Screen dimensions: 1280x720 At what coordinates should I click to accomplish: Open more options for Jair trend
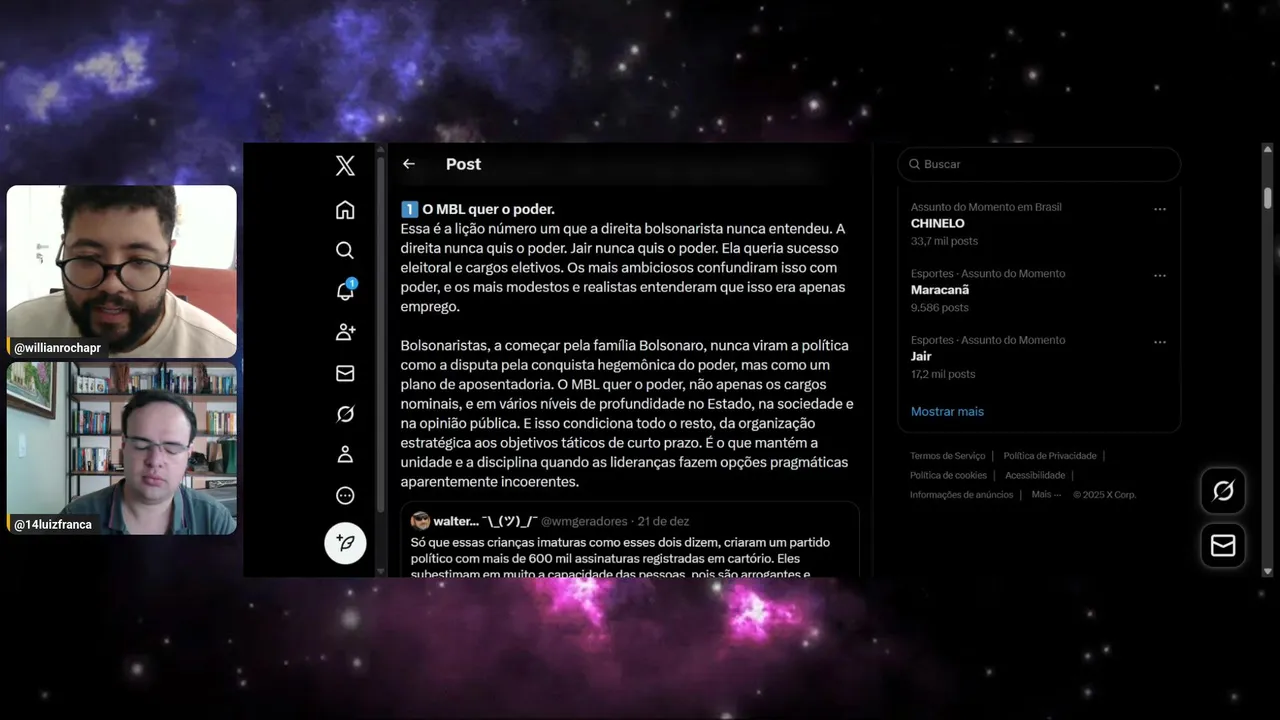click(x=1160, y=342)
